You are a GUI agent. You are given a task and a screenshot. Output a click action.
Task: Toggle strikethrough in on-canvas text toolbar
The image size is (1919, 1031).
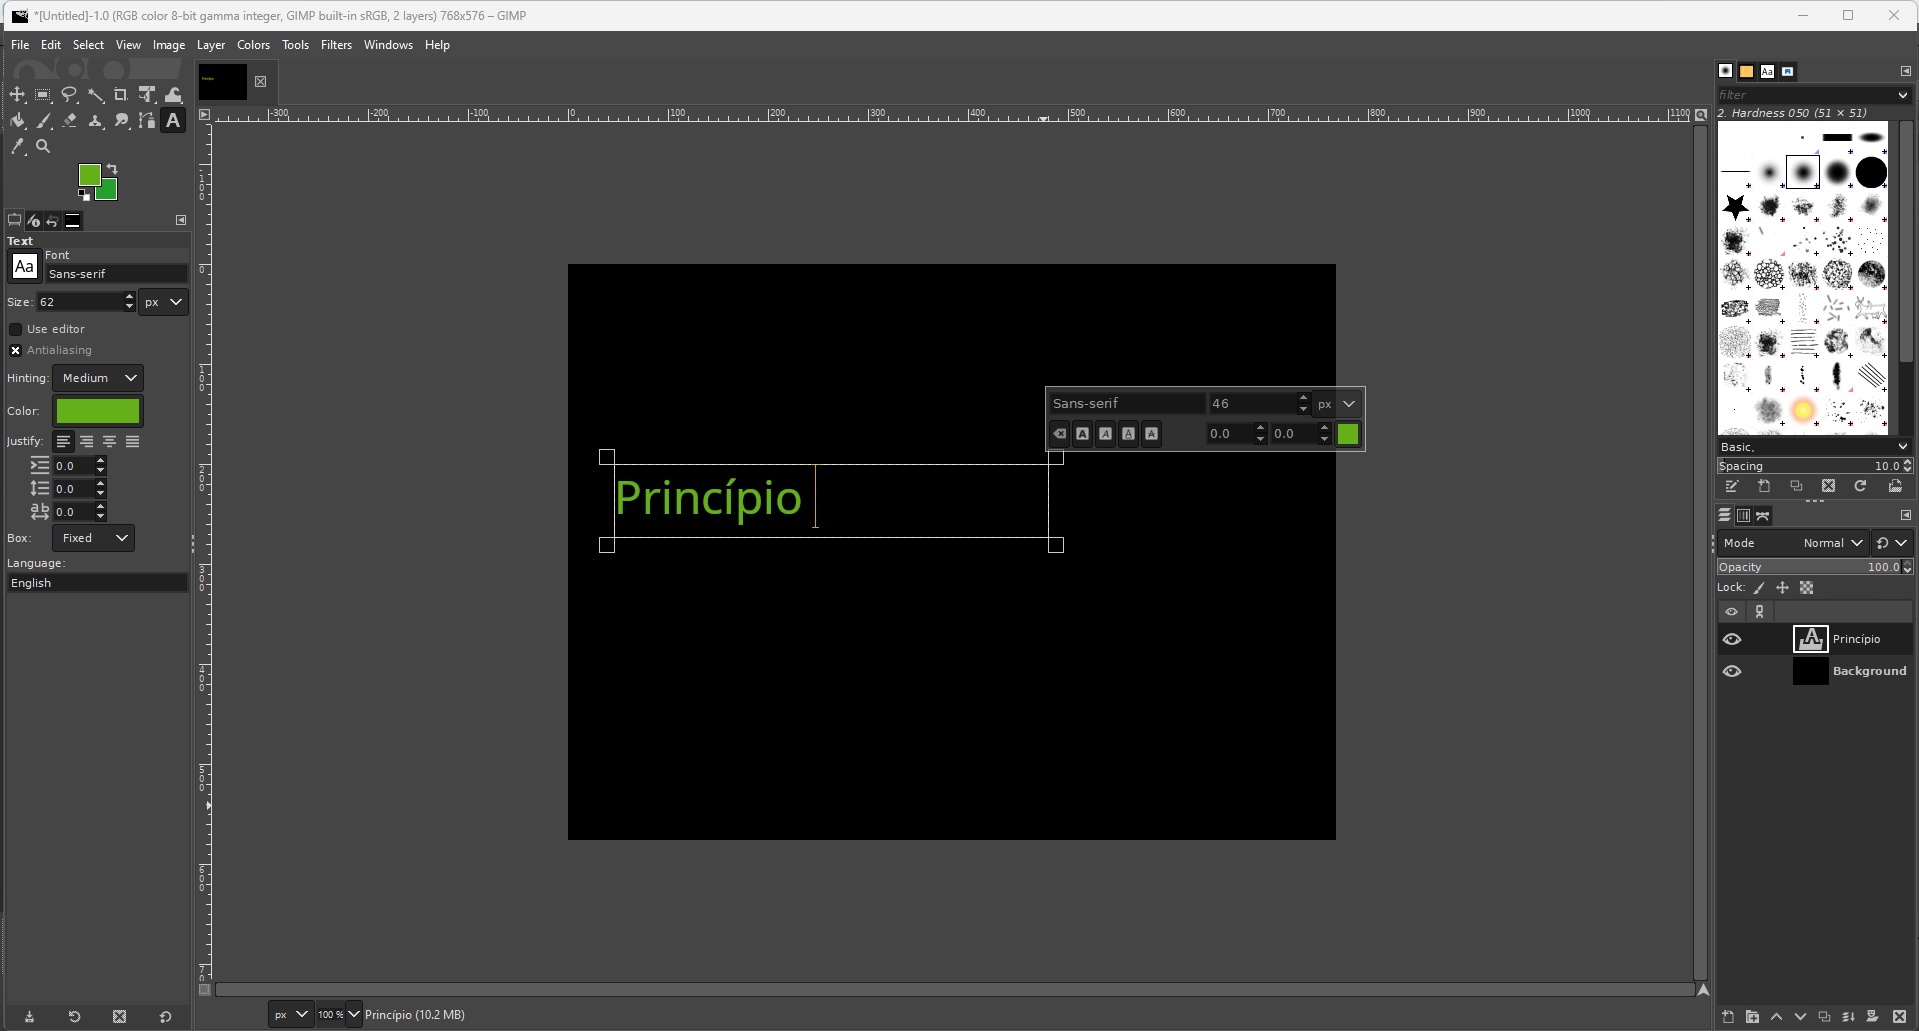pos(1151,434)
